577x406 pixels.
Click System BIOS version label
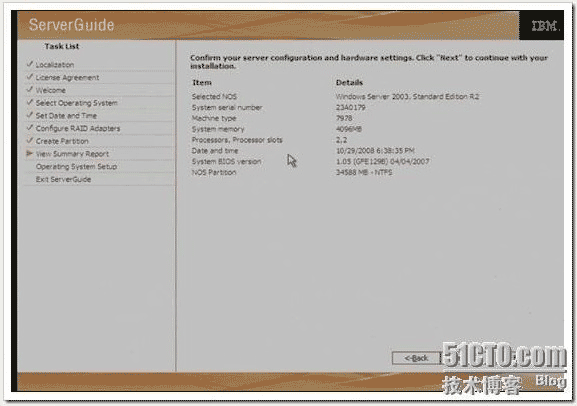(226, 162)
